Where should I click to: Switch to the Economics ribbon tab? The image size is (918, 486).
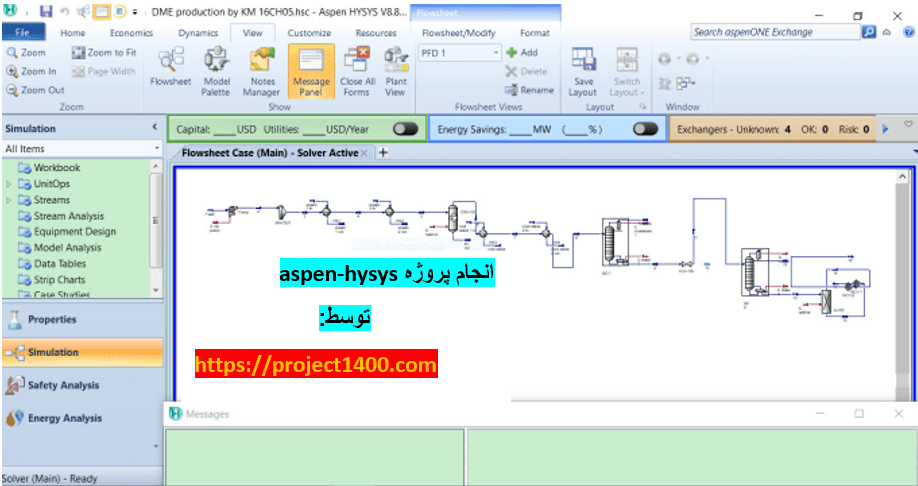(131, 33)
